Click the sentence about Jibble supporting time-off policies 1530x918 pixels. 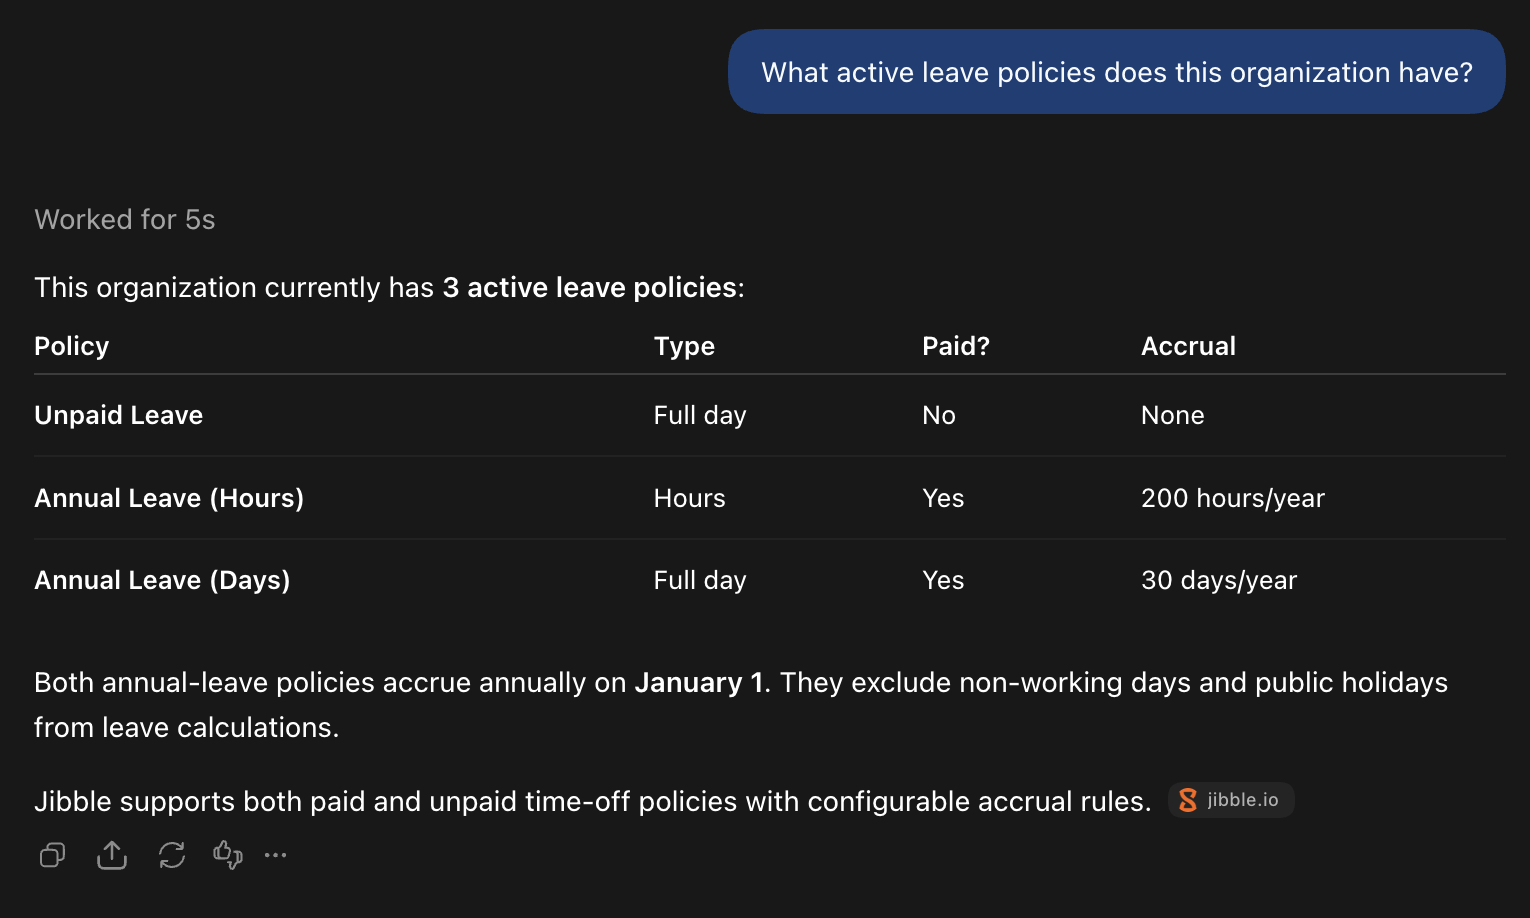pos(593,801)
